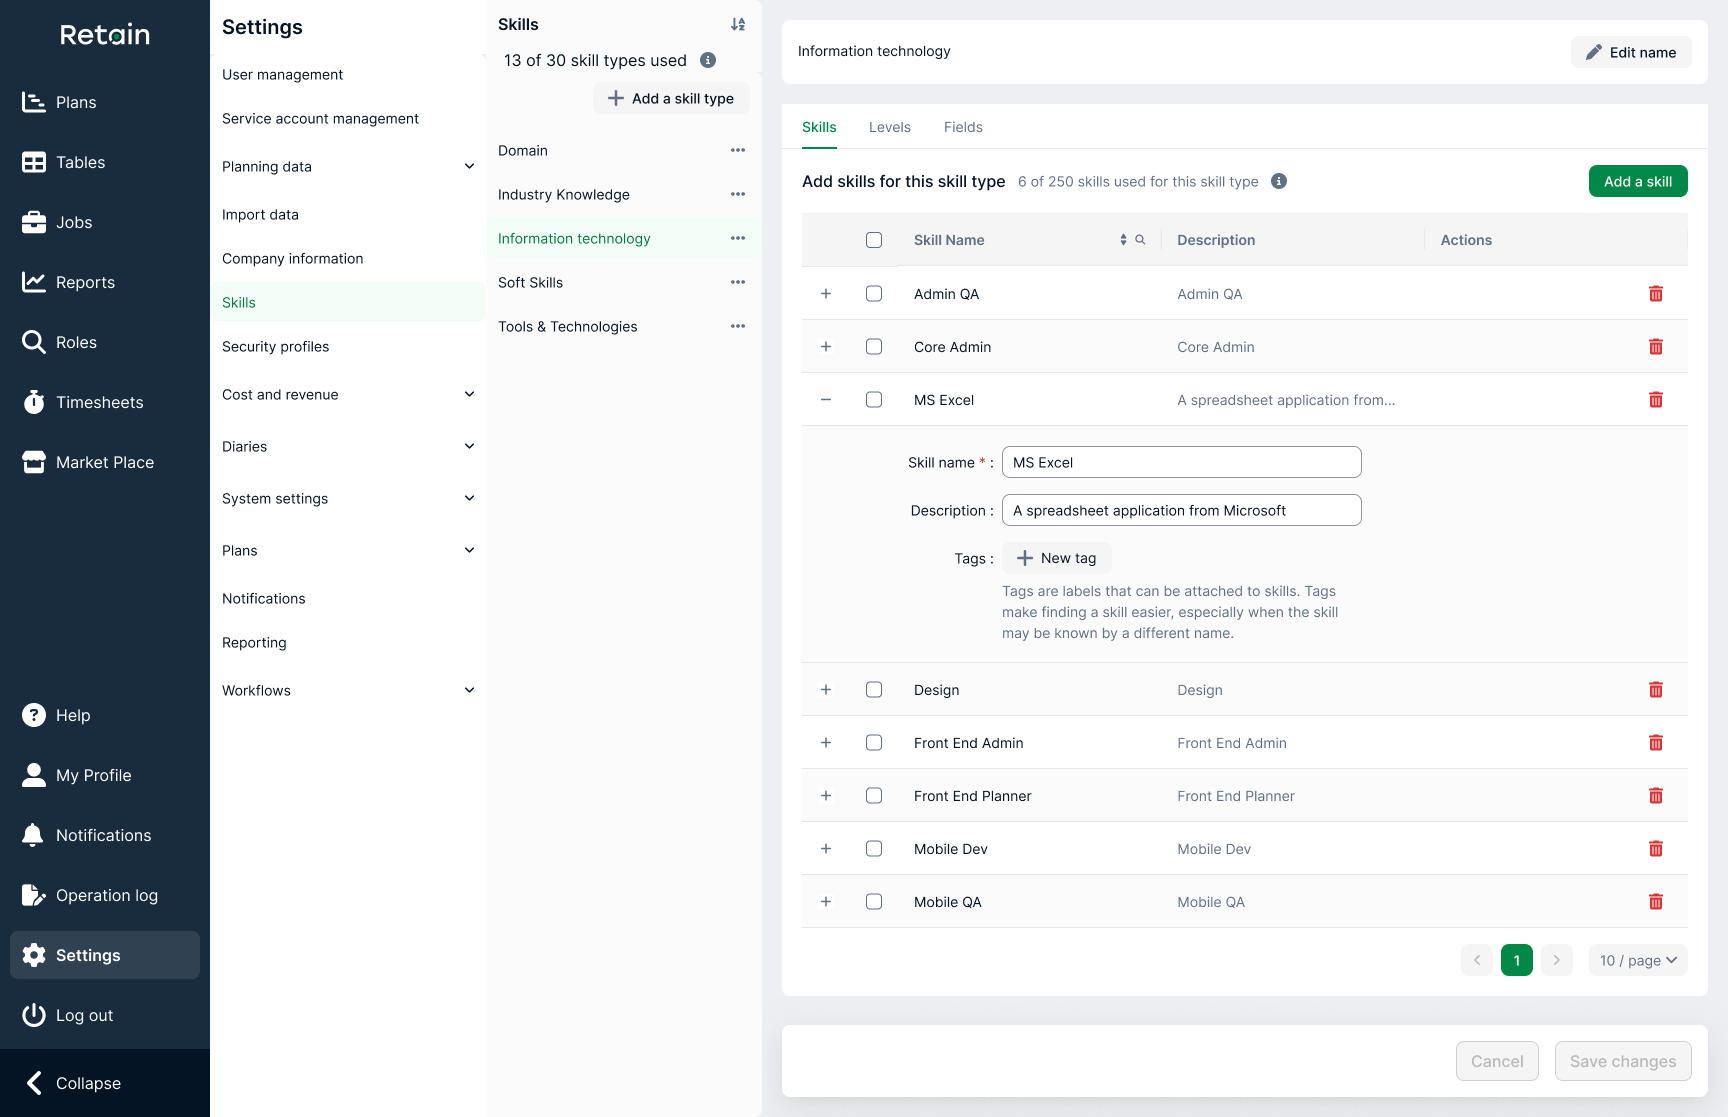Select the Plans icon in sidebar

tap(33, 102)
